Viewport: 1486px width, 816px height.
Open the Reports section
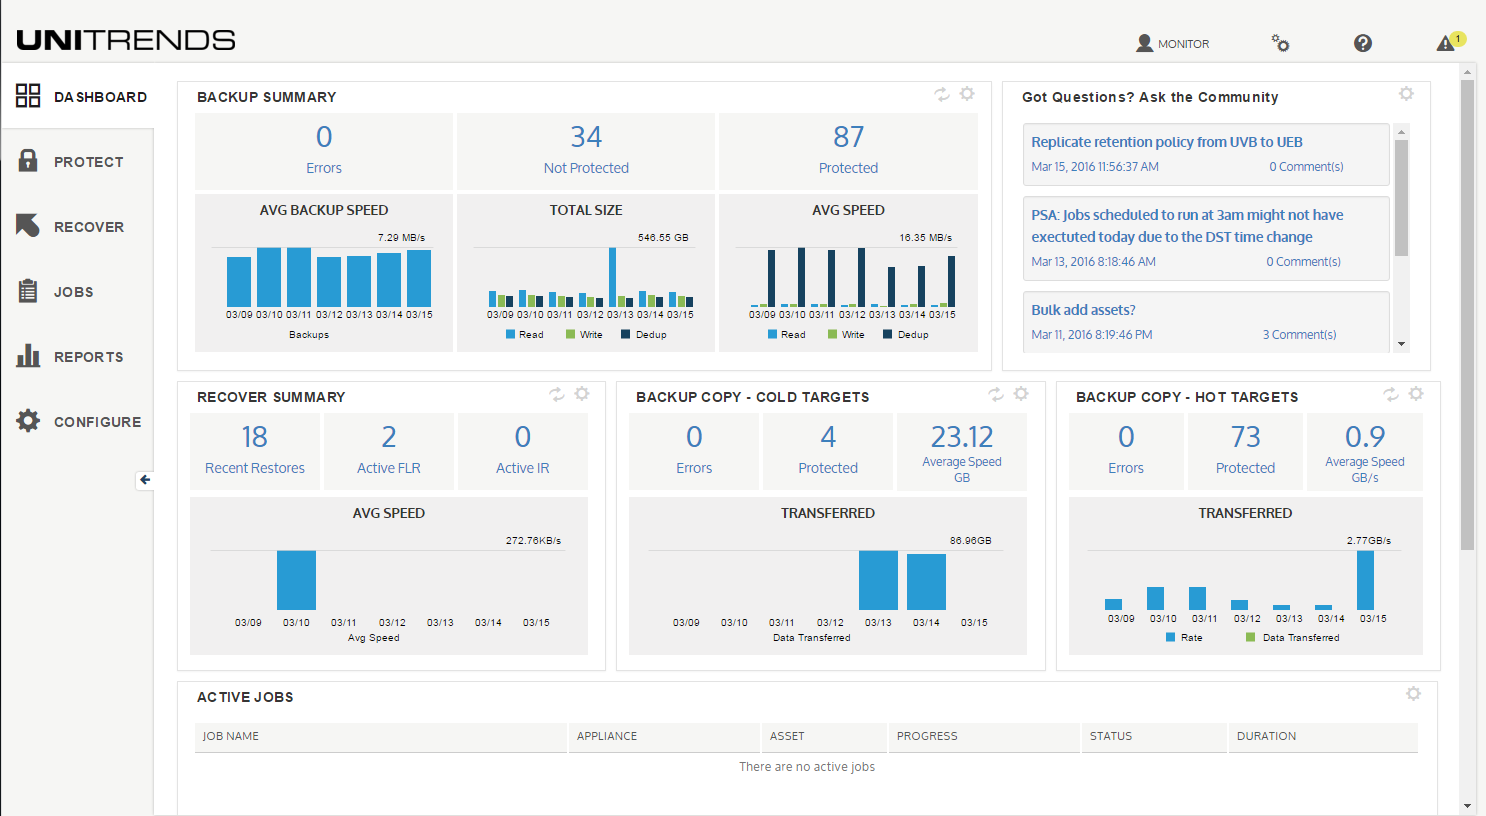click(88, 357)
